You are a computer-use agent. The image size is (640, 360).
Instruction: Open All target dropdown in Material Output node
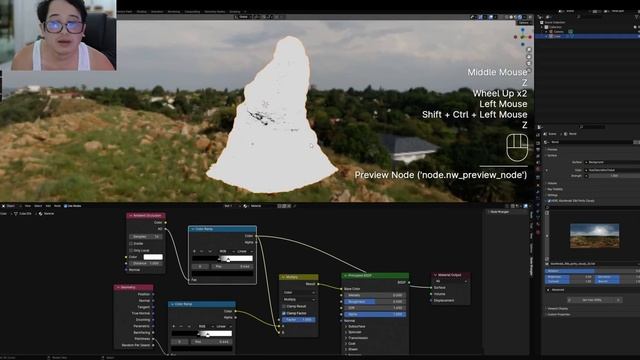coord(451,281)
